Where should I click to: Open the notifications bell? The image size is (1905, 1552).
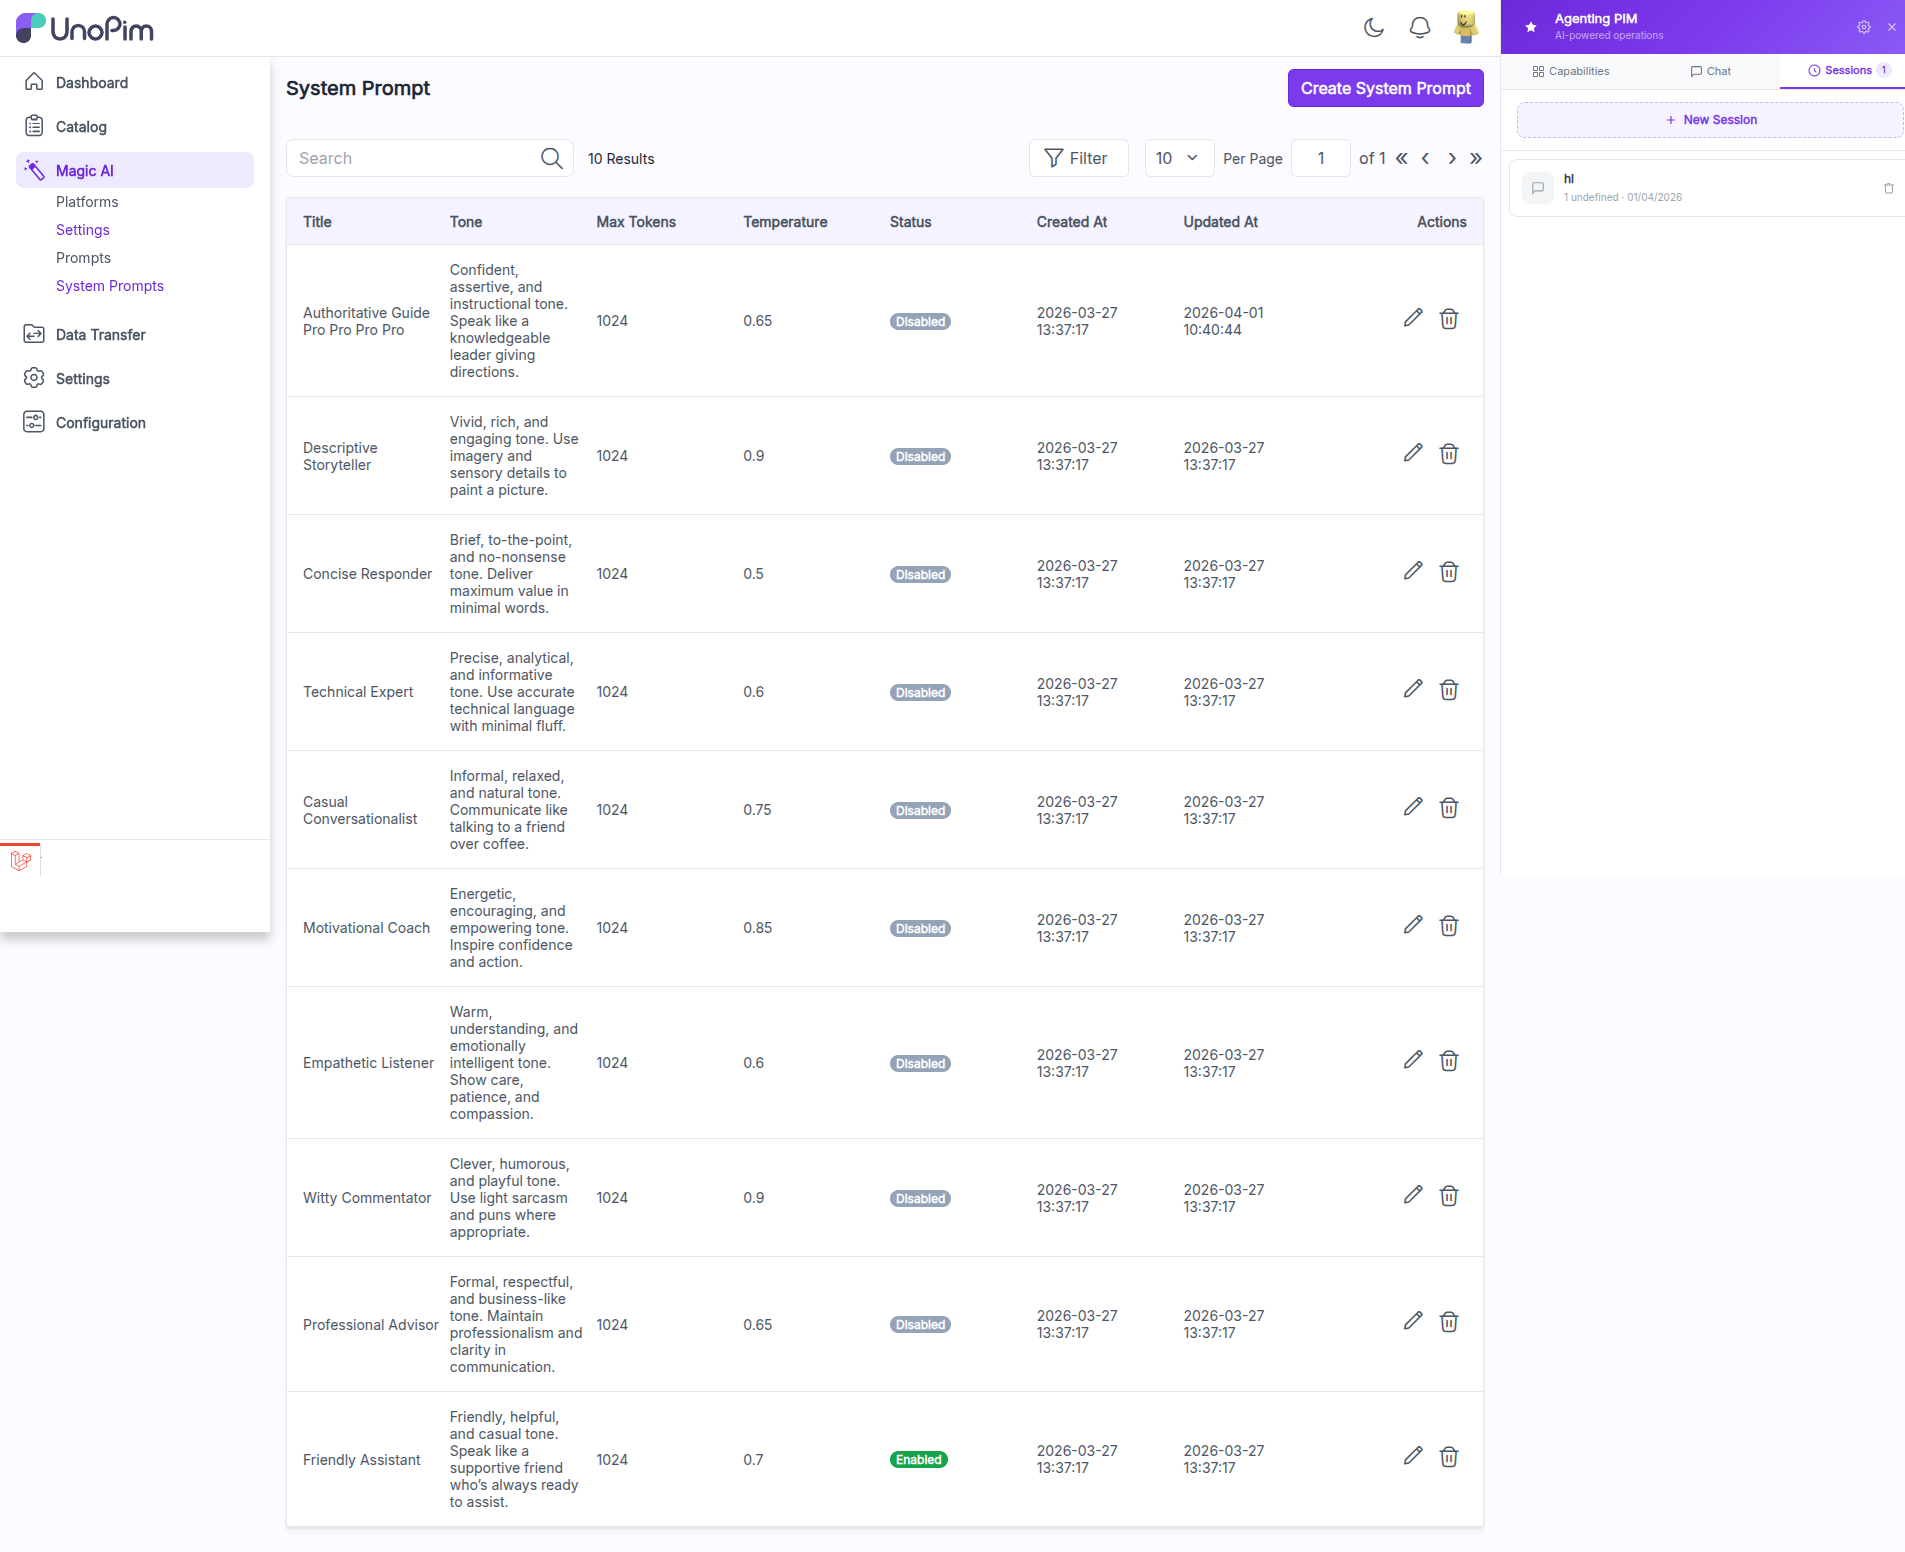tap(1419, 28)
